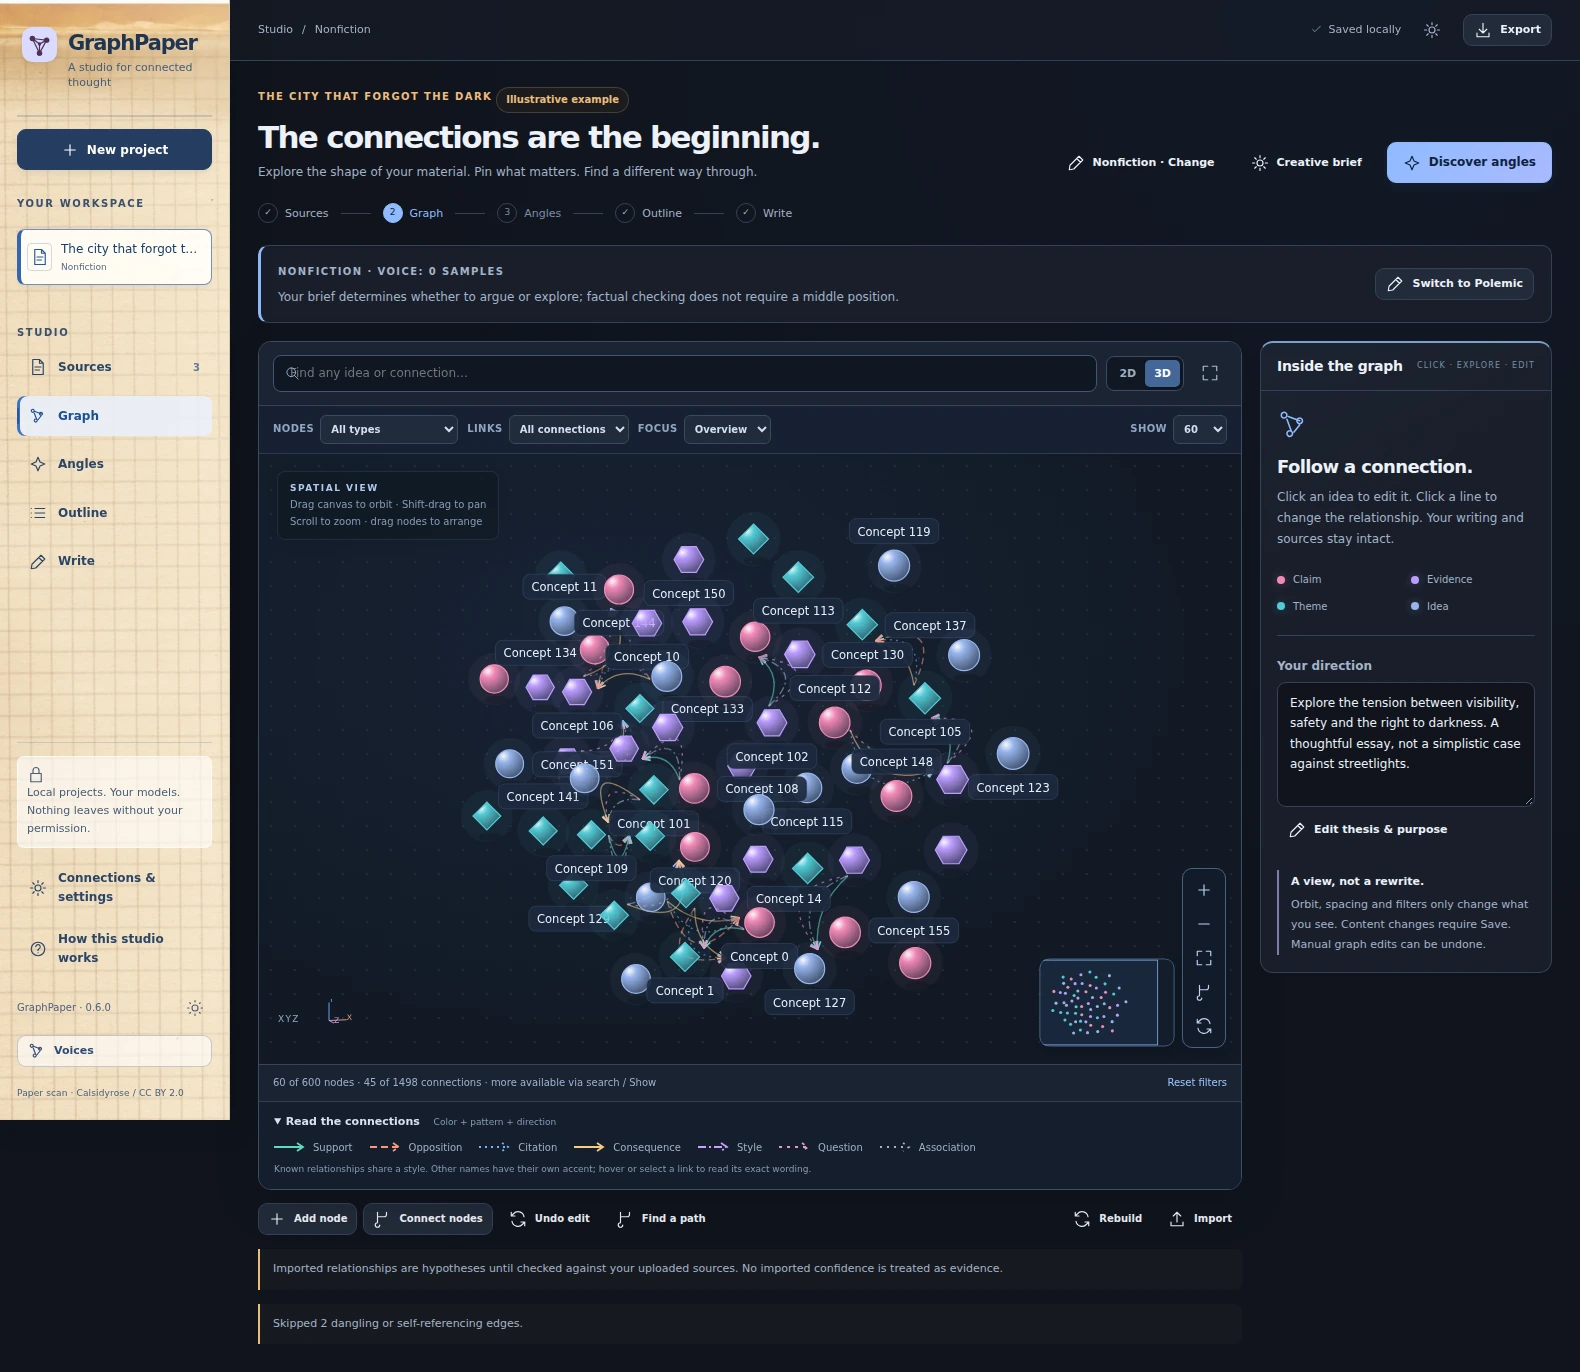
Task: Open How this studio works help
Action: pos(114,948)
